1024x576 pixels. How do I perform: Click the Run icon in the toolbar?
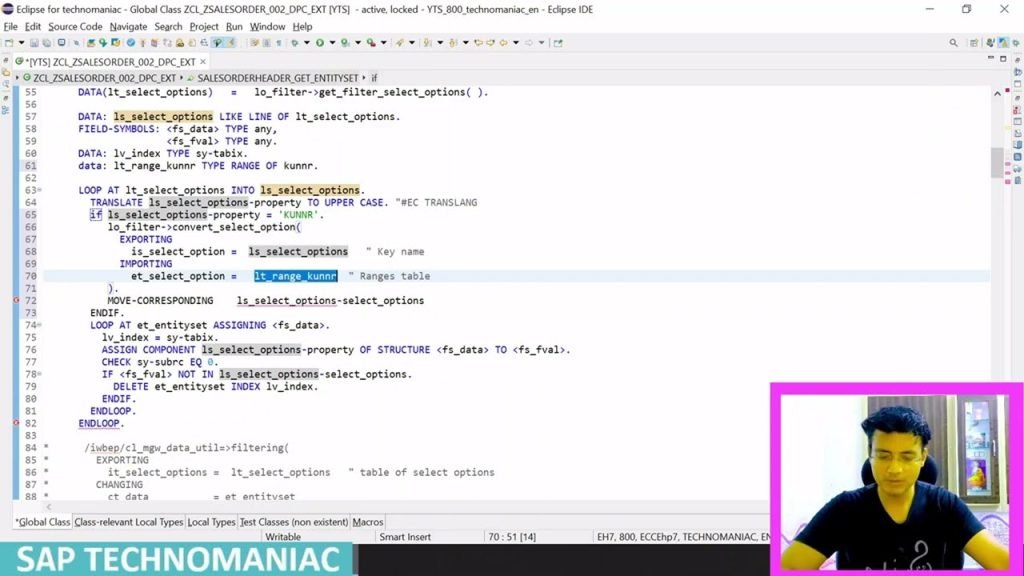click(x=320, y=43)
